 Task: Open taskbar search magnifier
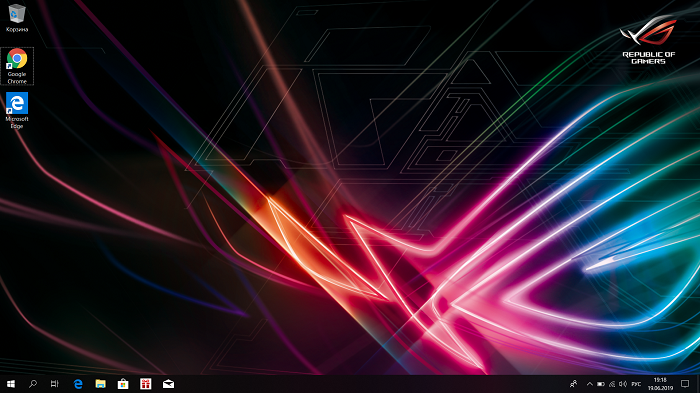[x=33, y=384]
